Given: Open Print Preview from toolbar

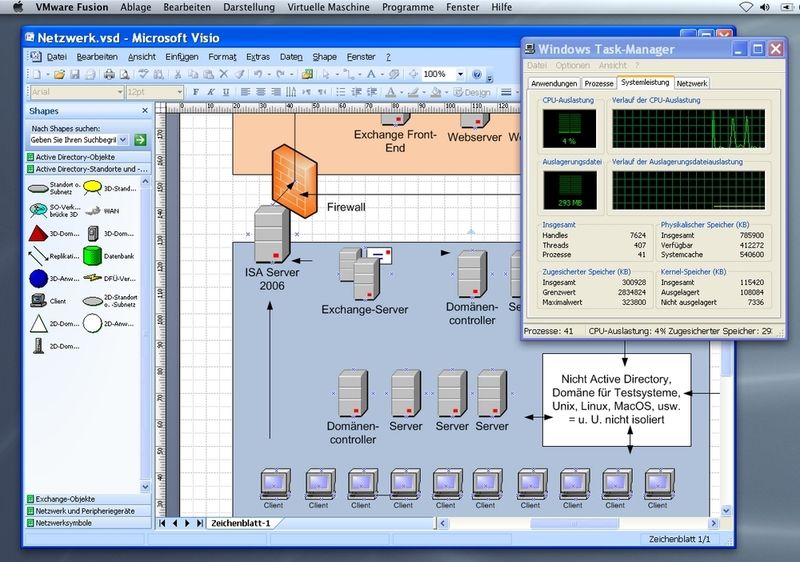Looking at the screenshot, I should pyautogui.click(x=124, y=74).
